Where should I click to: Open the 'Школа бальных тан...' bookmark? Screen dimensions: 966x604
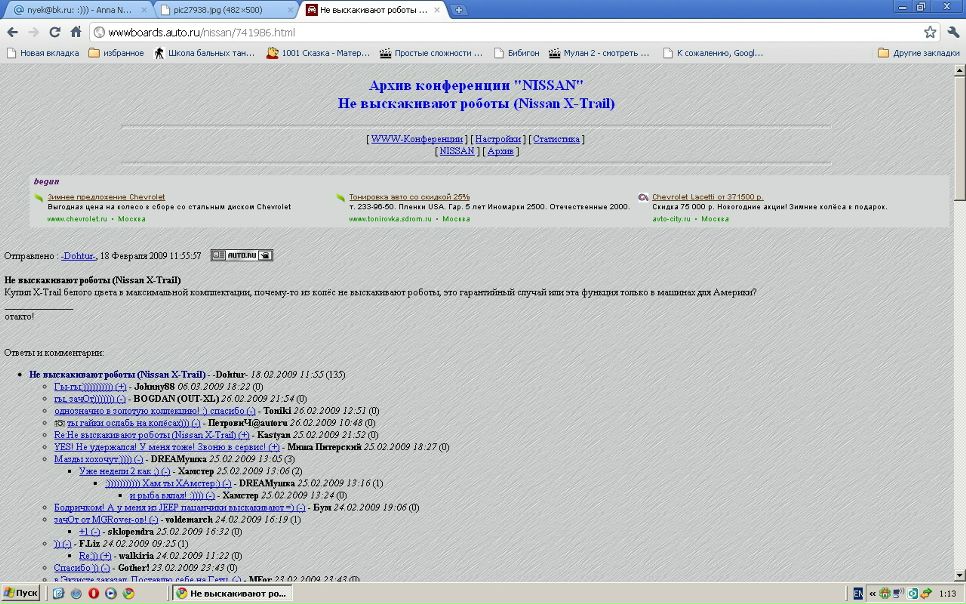(204, 53)
